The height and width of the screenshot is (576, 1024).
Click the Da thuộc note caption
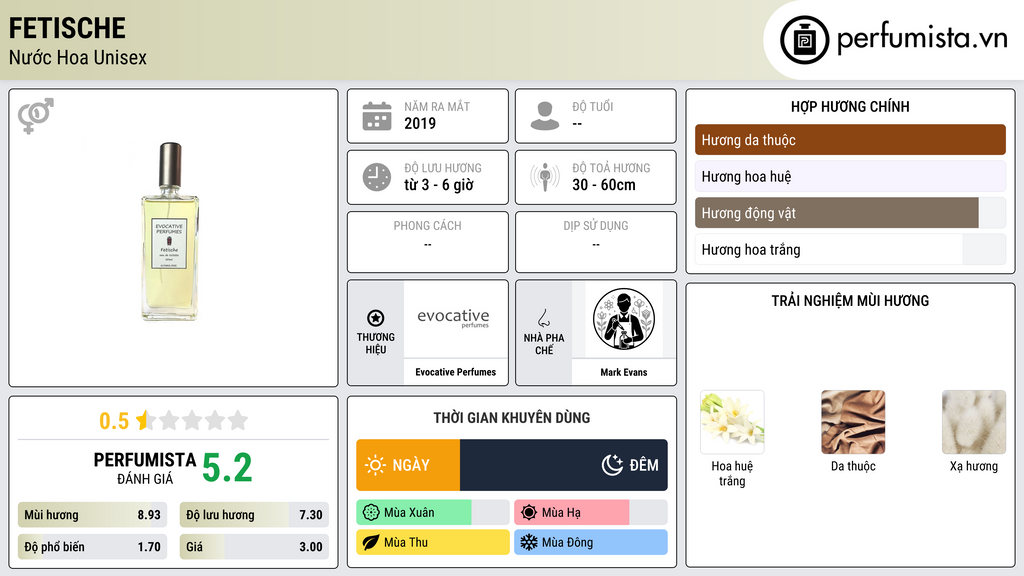click(853, 466)
